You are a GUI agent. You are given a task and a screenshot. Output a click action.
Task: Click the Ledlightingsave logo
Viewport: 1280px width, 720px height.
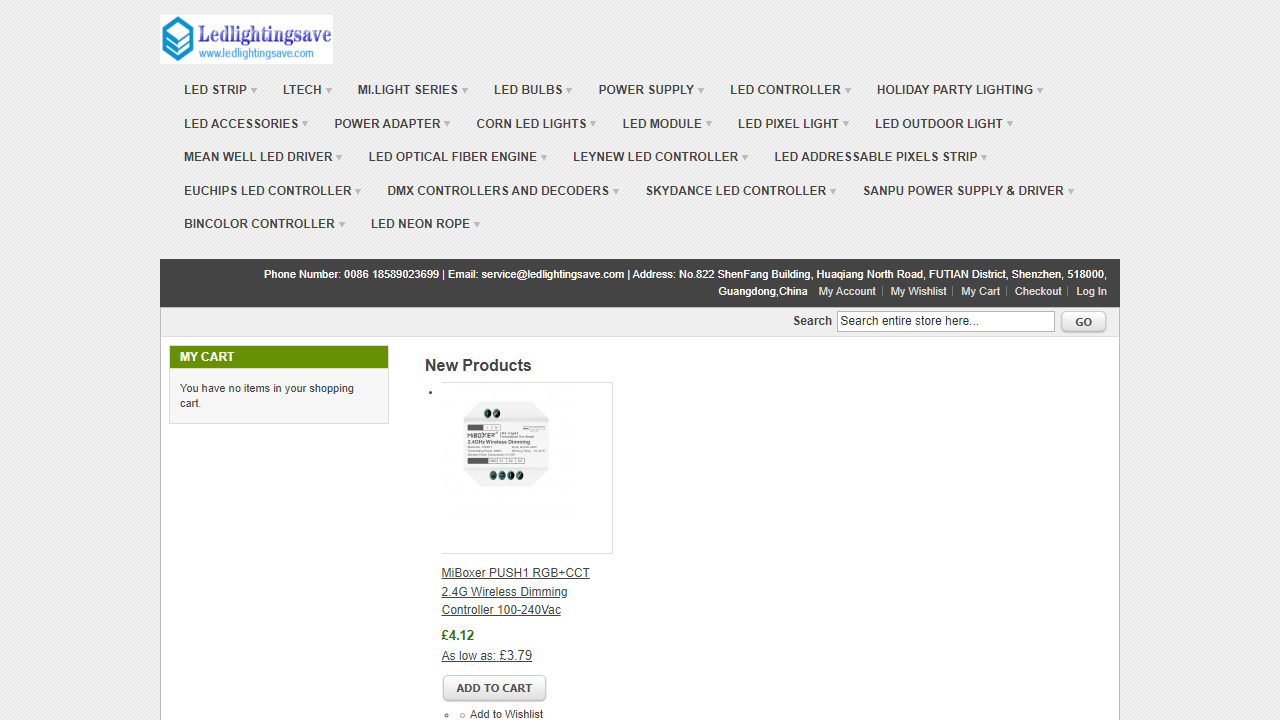246,40
